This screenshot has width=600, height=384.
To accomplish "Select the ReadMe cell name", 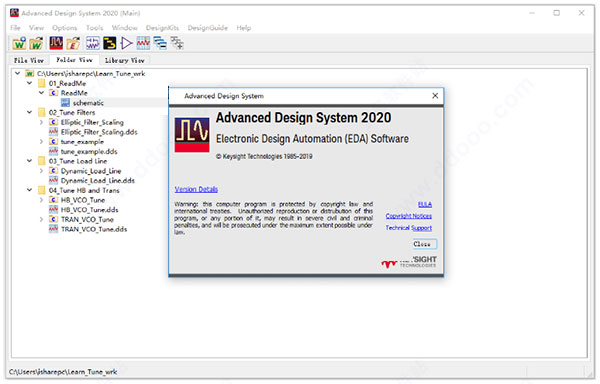I will click(x=74, y=93).
